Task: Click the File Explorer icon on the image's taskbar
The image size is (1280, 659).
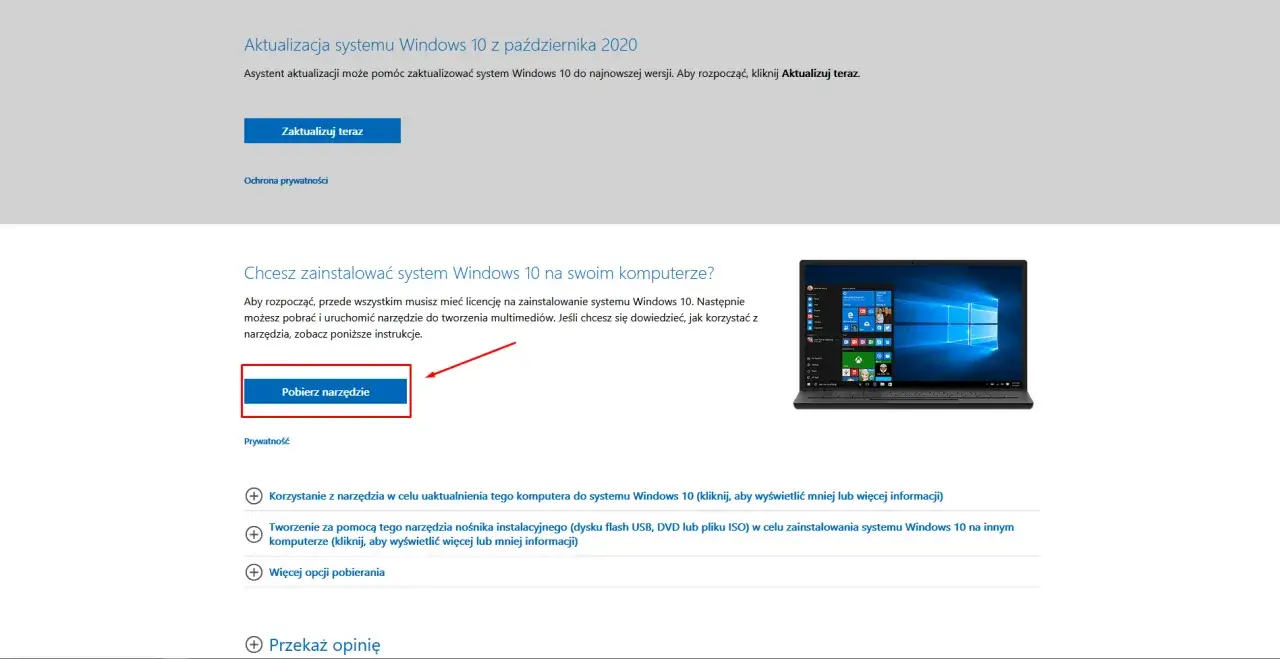Action: 882,384
